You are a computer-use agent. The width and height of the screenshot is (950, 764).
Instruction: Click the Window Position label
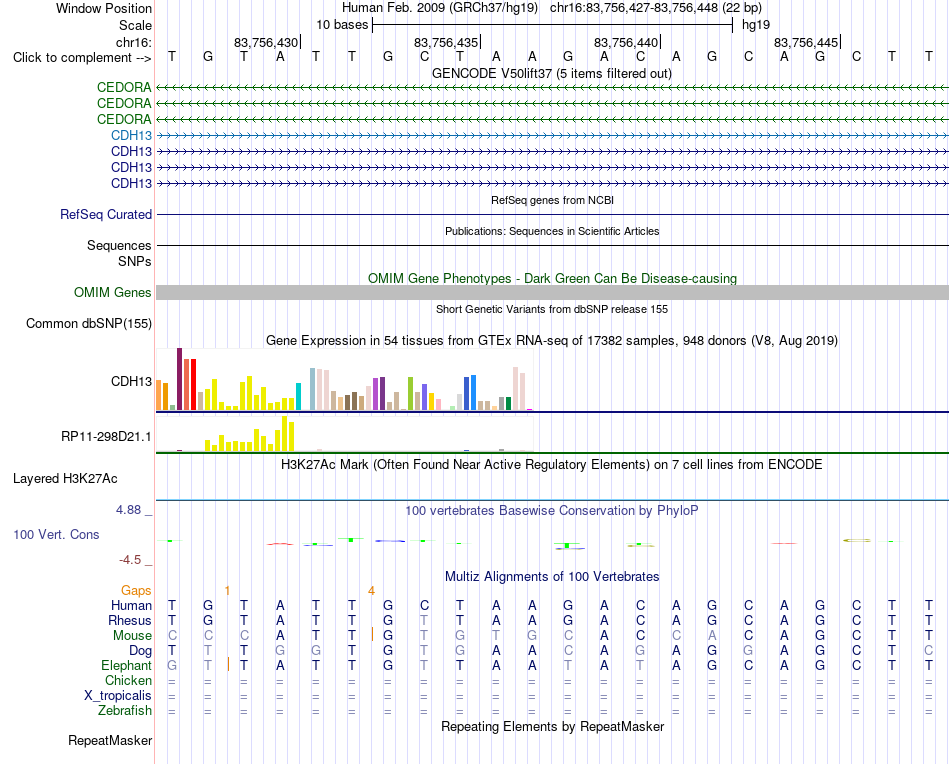coord(104,8)
